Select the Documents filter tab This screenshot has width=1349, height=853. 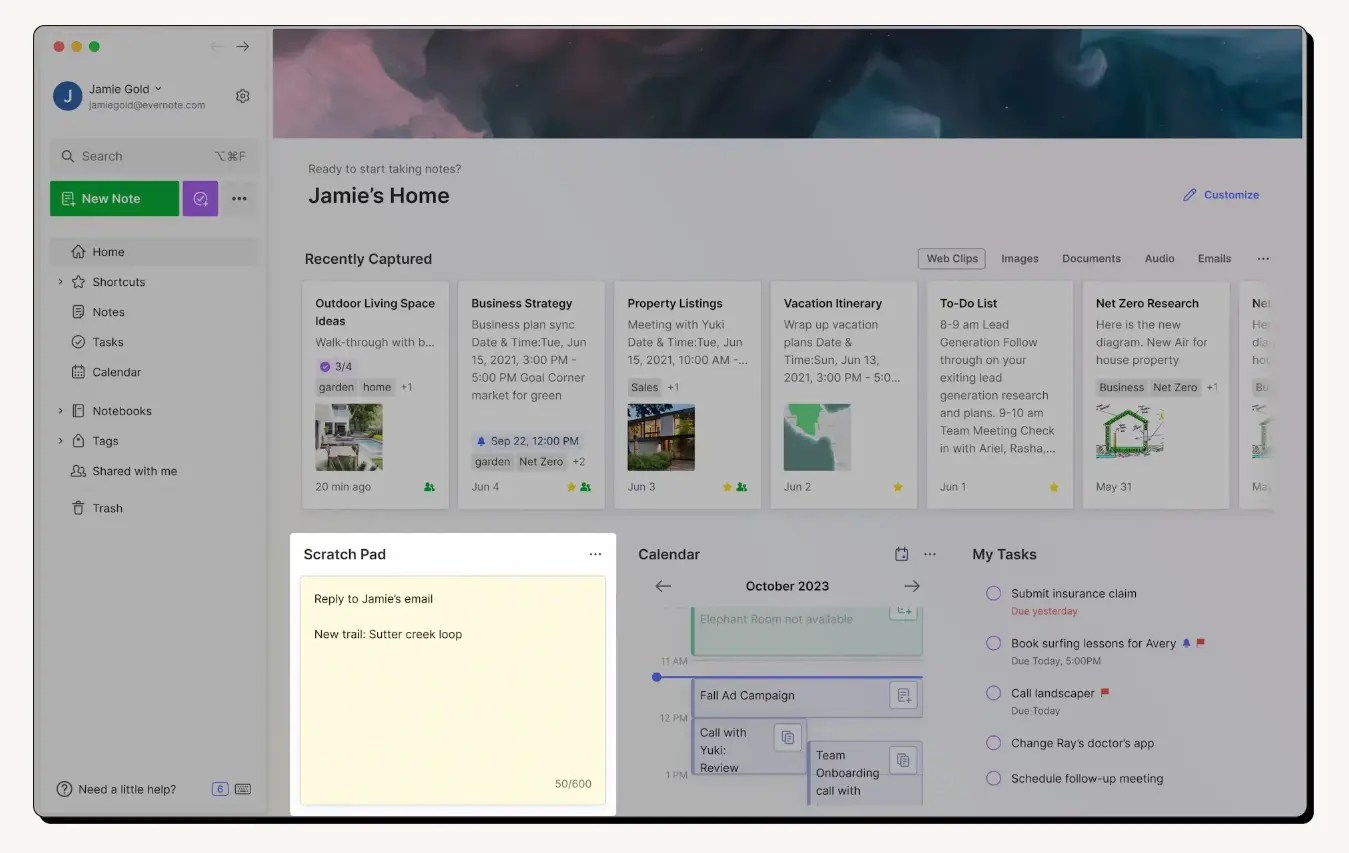1090,258
